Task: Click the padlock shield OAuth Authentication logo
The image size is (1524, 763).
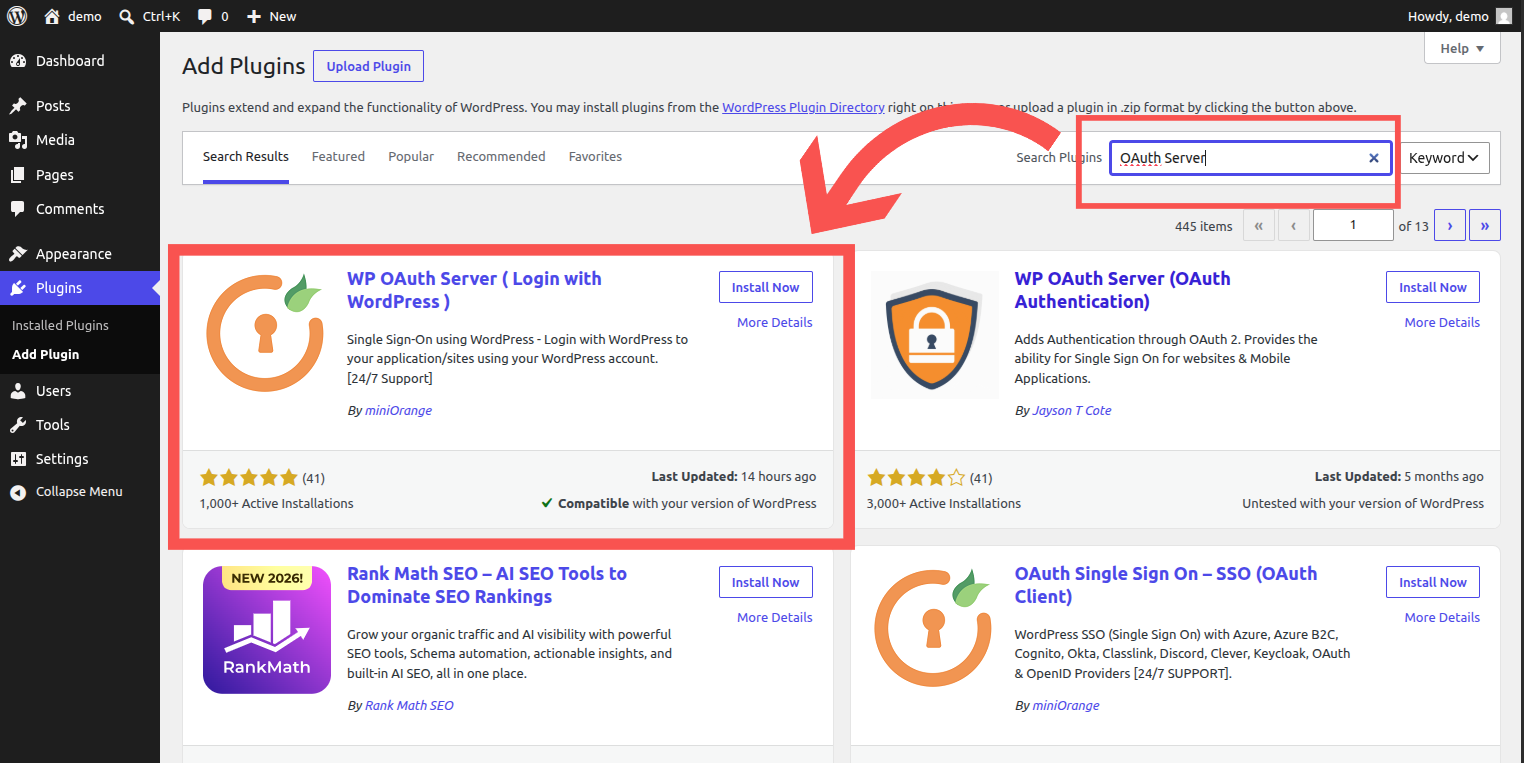Action: pyautogui.click(x=934, y=335)
